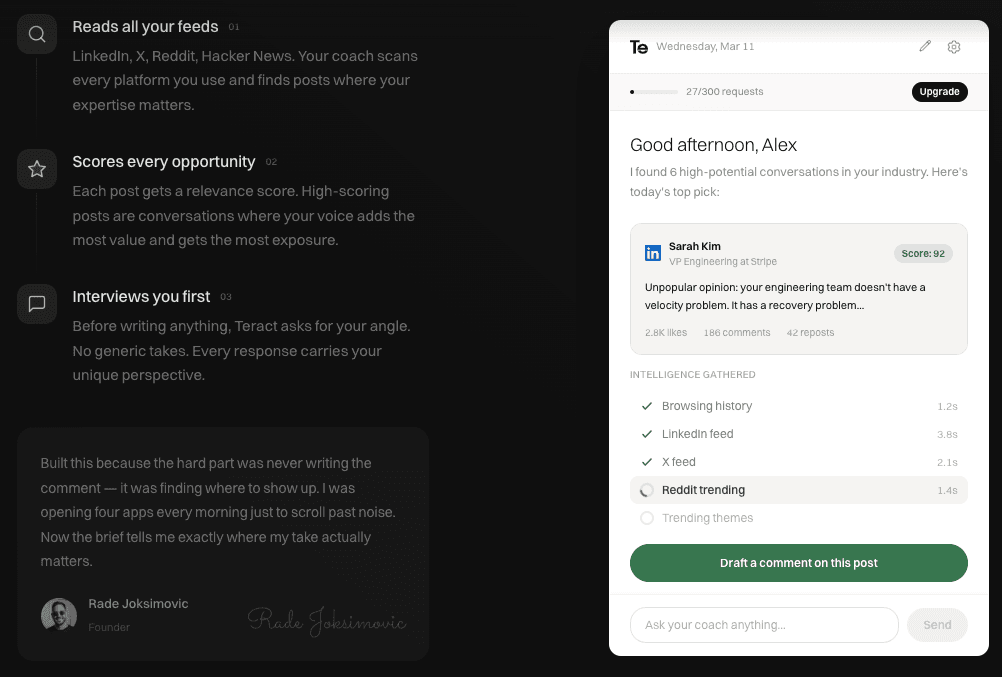The image size is (1002, 677).
Task: Click the Score: 92 badge
Action: tap(923, 254)
